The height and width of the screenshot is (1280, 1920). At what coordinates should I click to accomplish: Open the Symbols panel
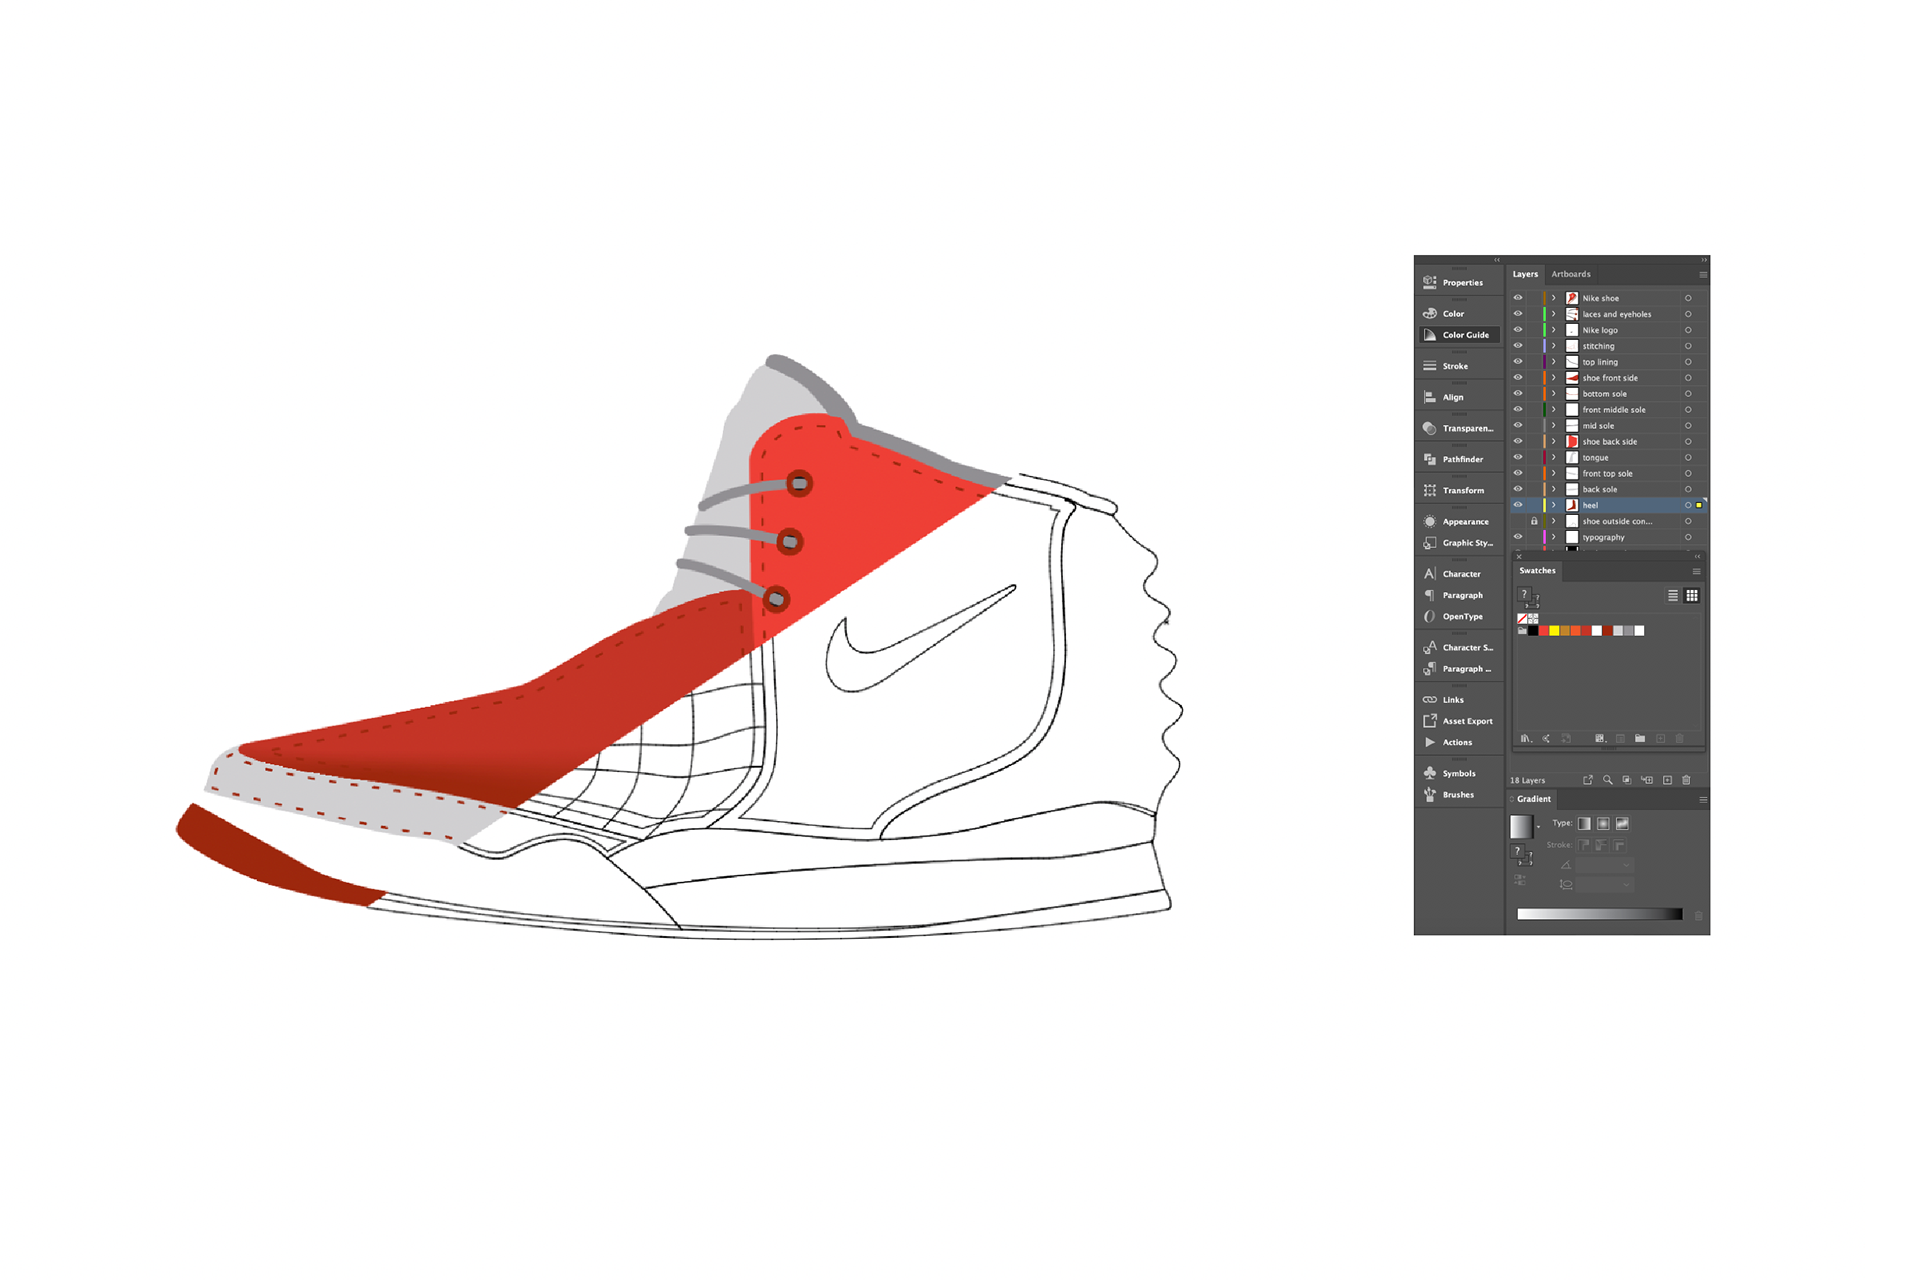tap(1458, 773)
